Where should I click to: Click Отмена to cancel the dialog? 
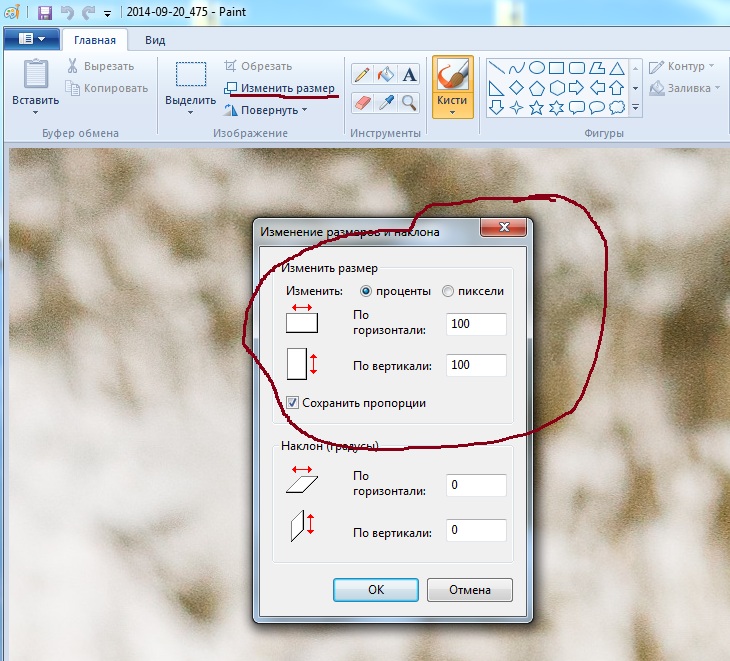pyautogui.click(x=470, y=590)
